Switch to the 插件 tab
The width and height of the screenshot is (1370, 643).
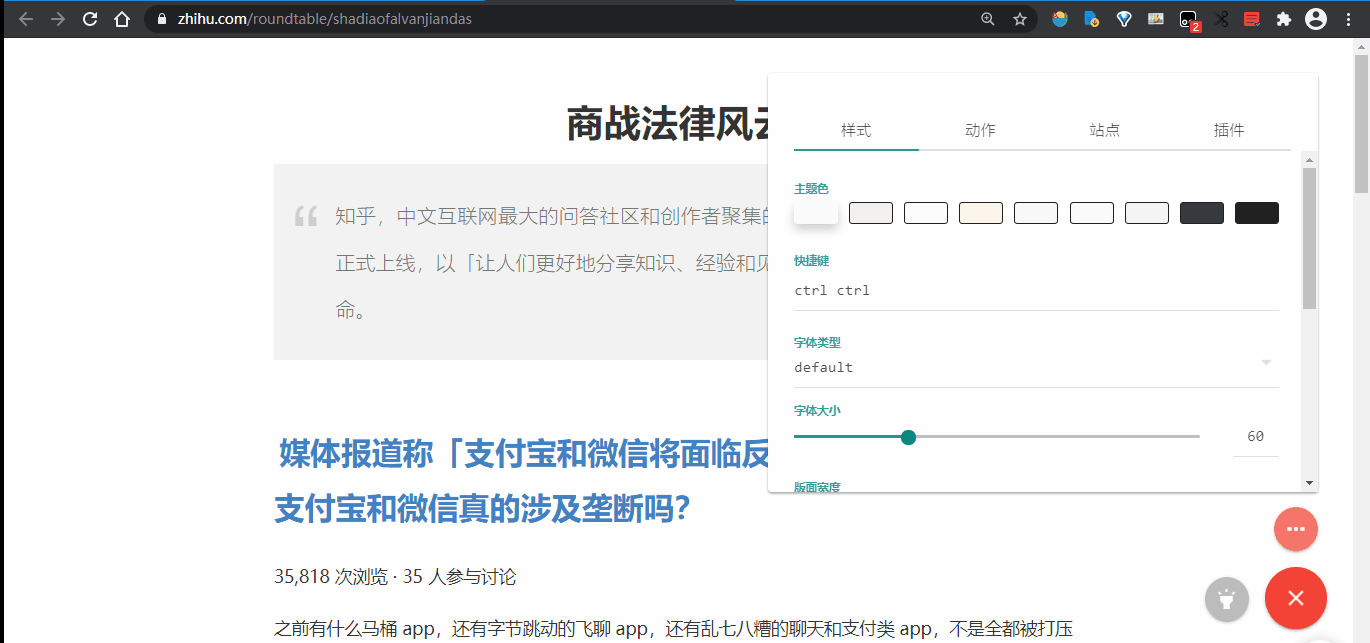tap(1229, 130)
